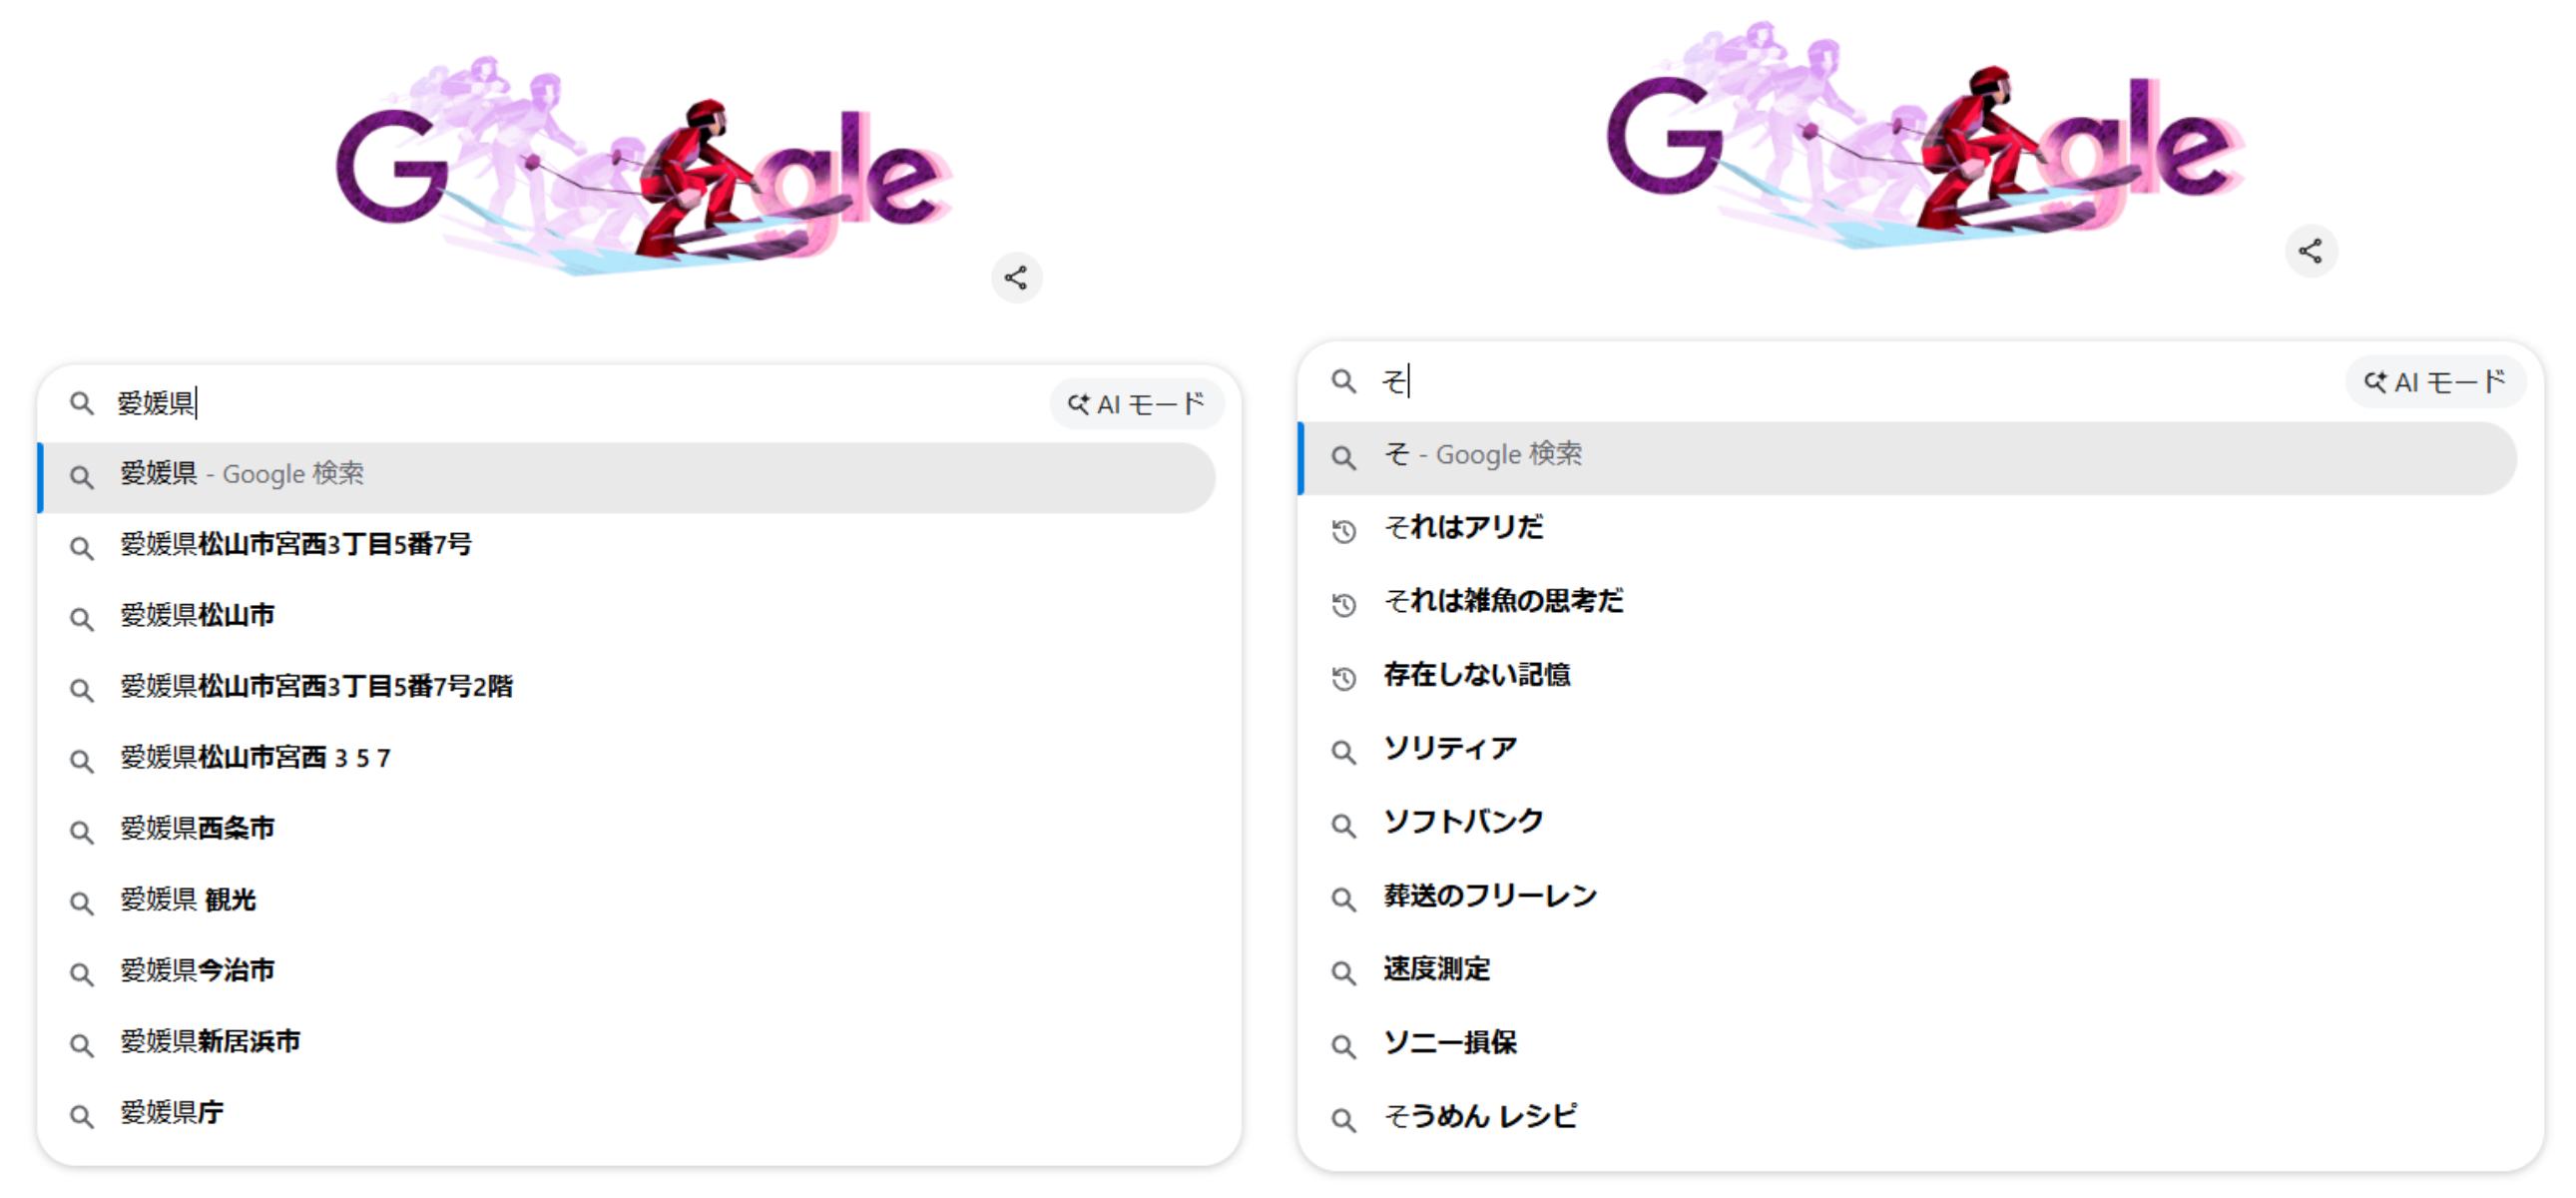The image size is (2576, 1198).
Task: Click history clock icon next to それはアリだ
Action: click(x=1343, y=531)
